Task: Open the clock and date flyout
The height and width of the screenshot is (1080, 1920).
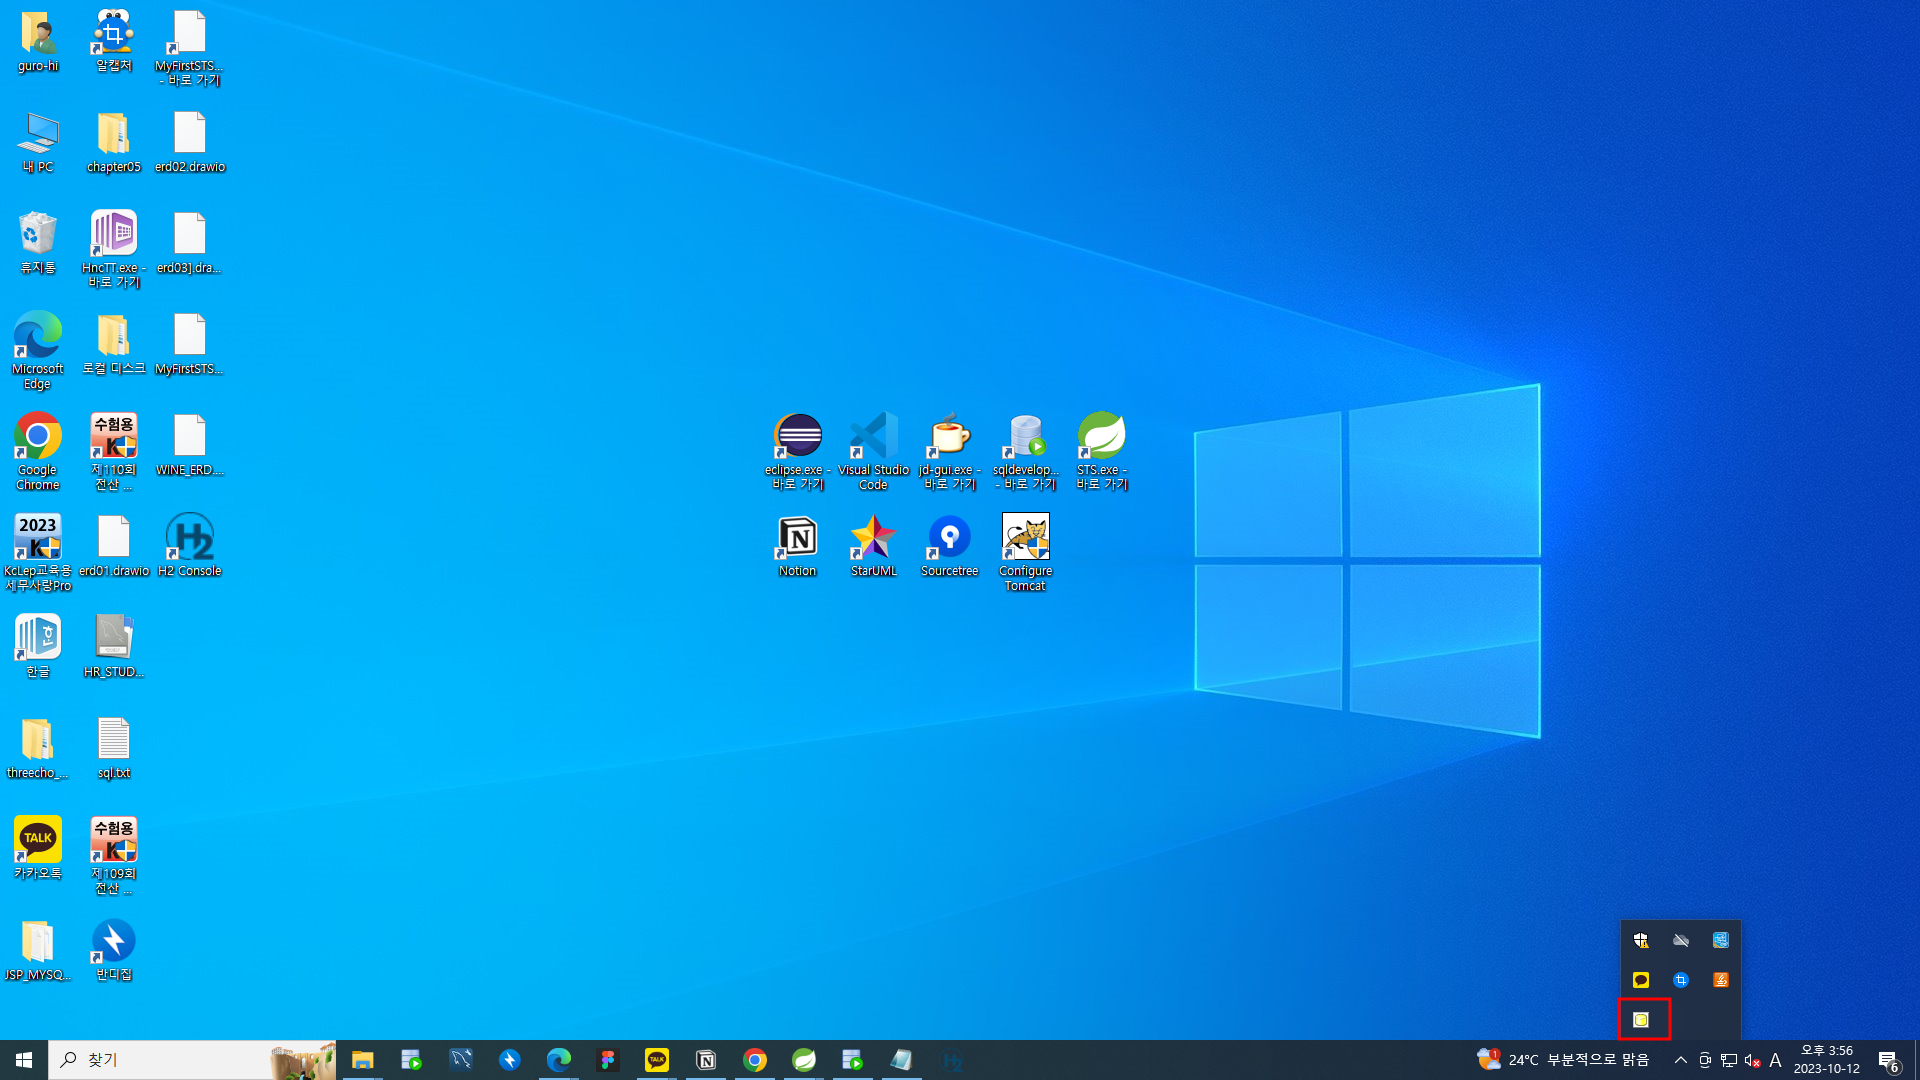Action: [x=1827, y=1060]
